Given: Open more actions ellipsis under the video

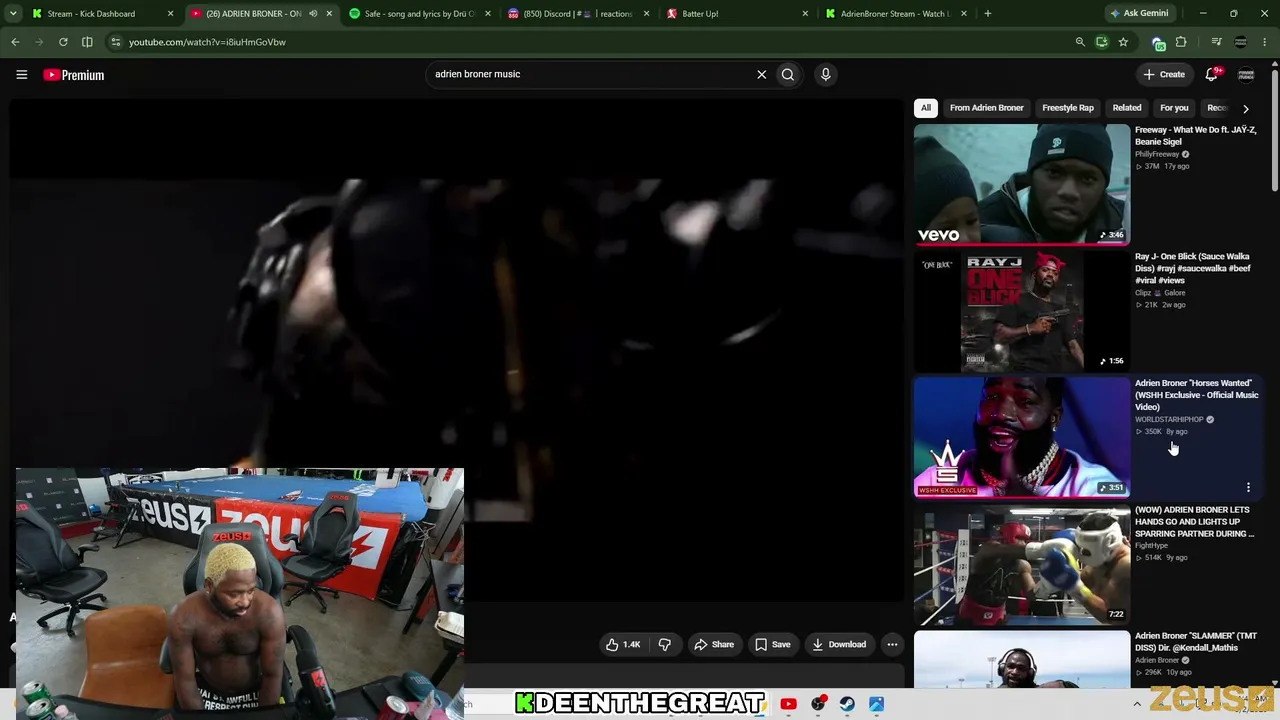Looking at the screenshot, I should tap(892, 645).
